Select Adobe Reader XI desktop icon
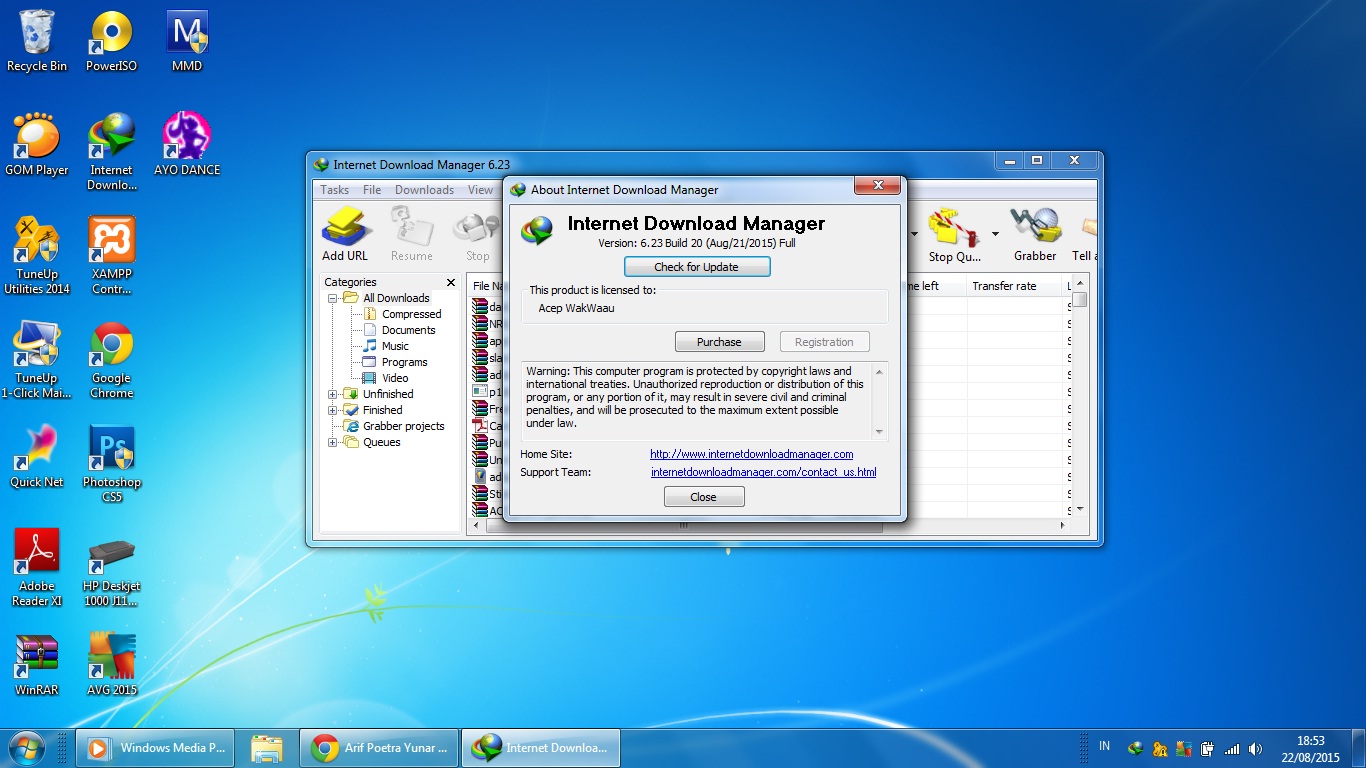The height and width of the screenshot is (768, 1366). tap(37, 568)
